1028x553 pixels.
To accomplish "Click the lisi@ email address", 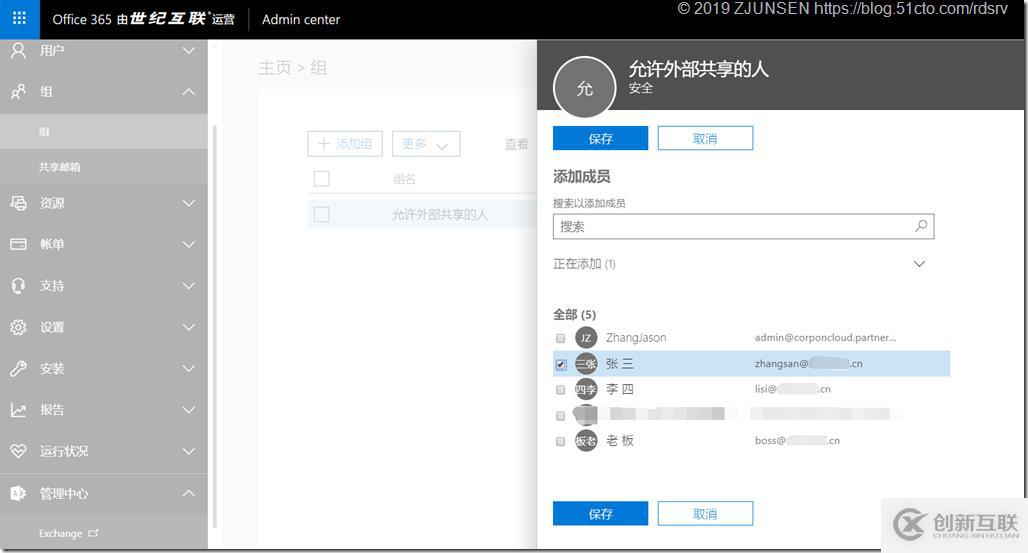I will [x=792, y=389].
